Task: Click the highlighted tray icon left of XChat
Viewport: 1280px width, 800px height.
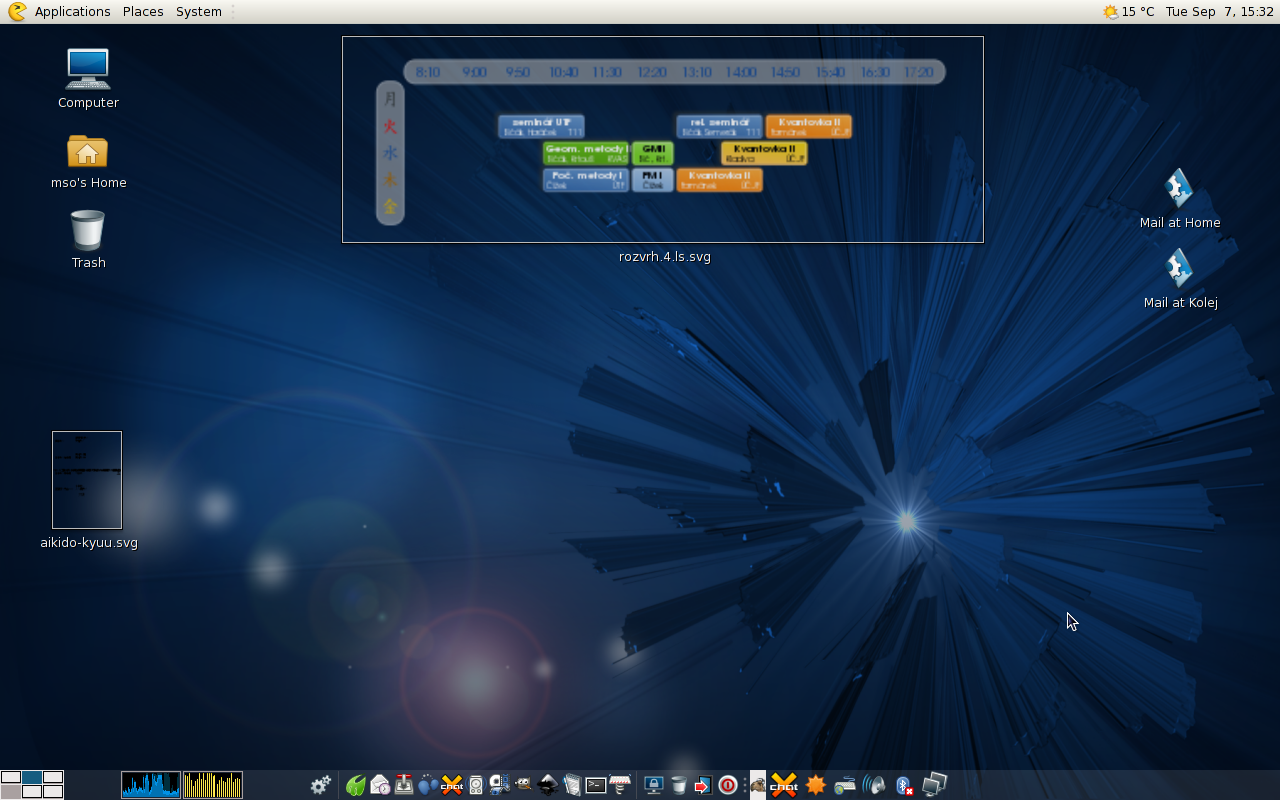Action: pyautogui.click(x=758, y=785)
